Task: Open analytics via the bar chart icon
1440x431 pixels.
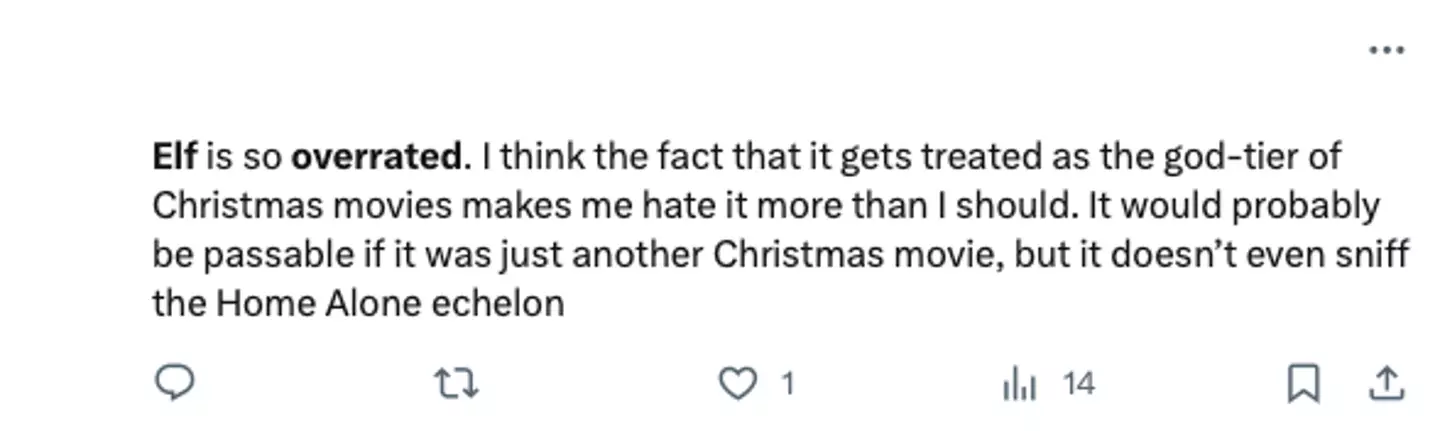Action: point(1019,384)
